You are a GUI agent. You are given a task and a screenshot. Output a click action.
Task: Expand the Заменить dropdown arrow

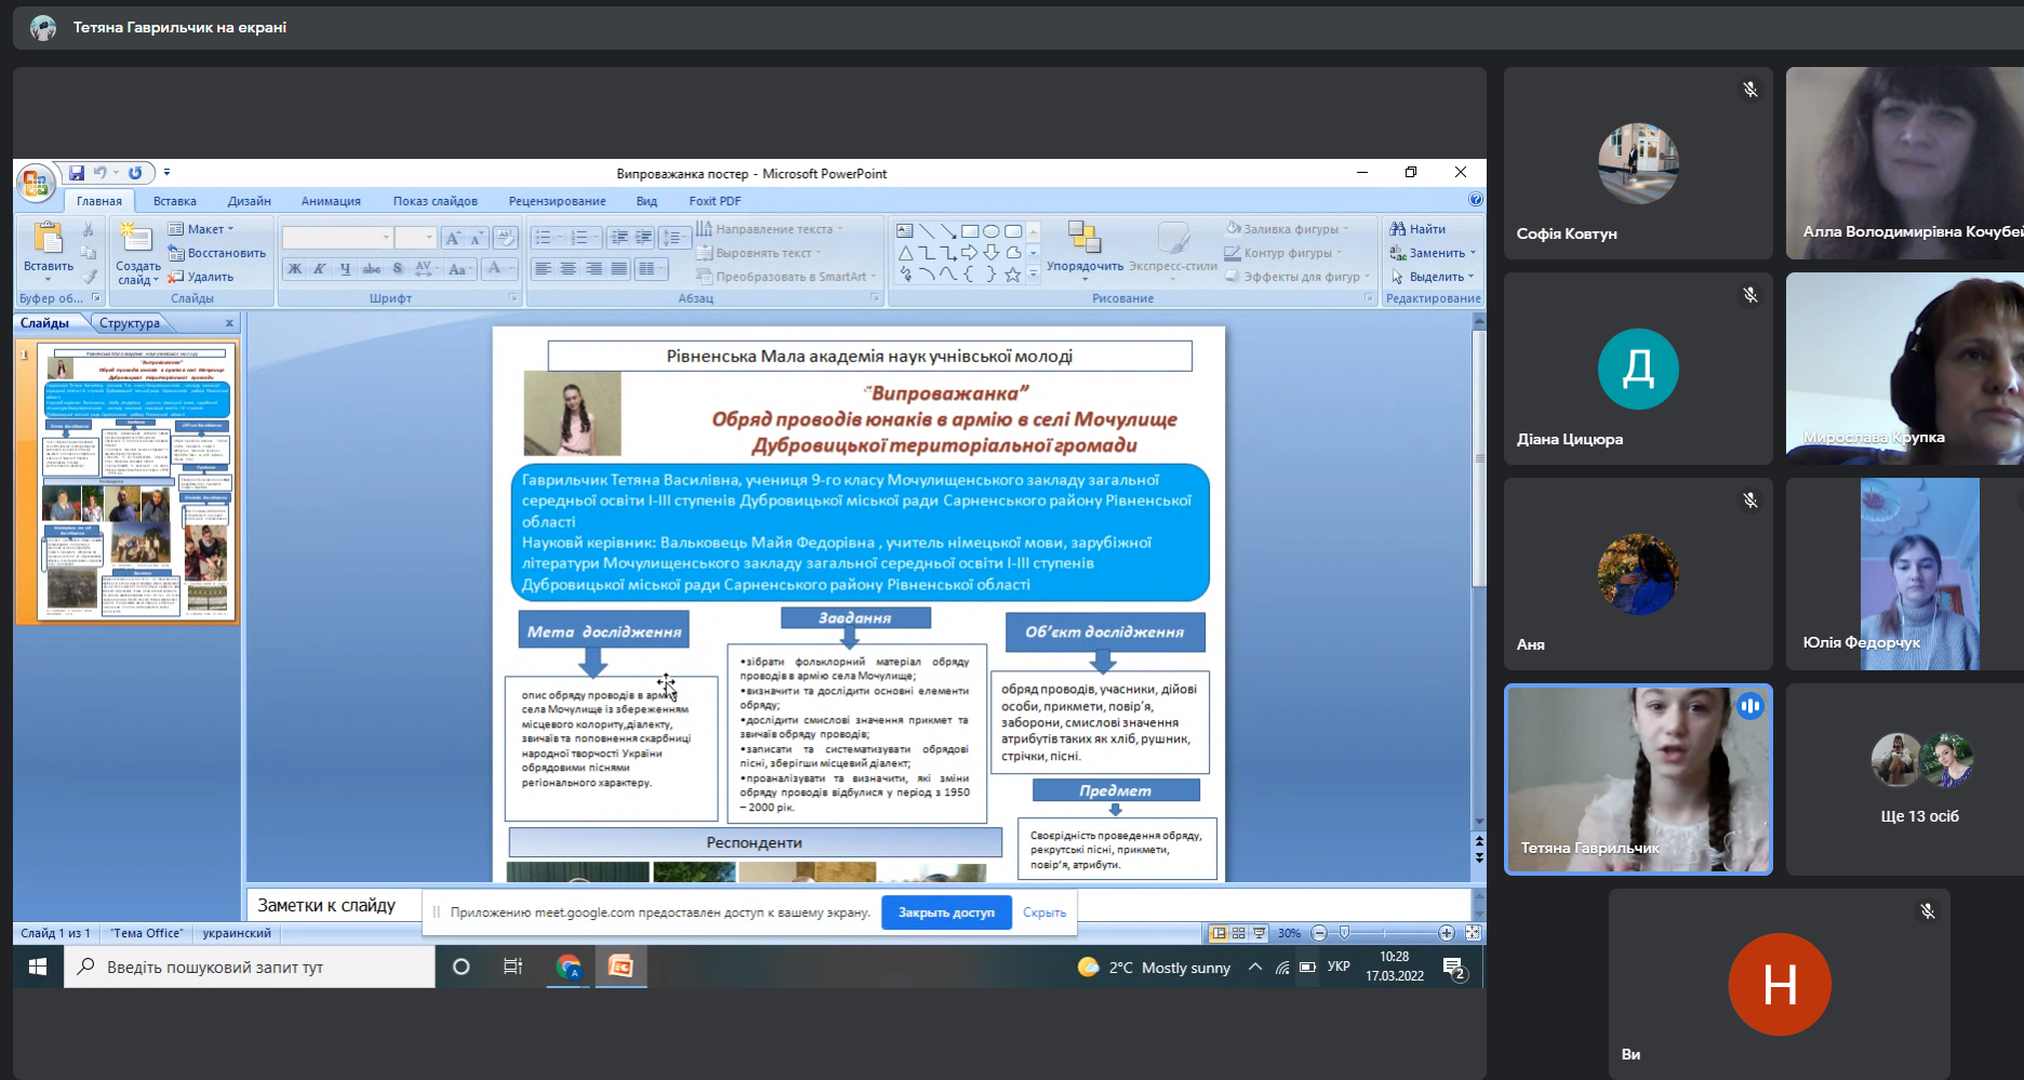coord(1473,253)
